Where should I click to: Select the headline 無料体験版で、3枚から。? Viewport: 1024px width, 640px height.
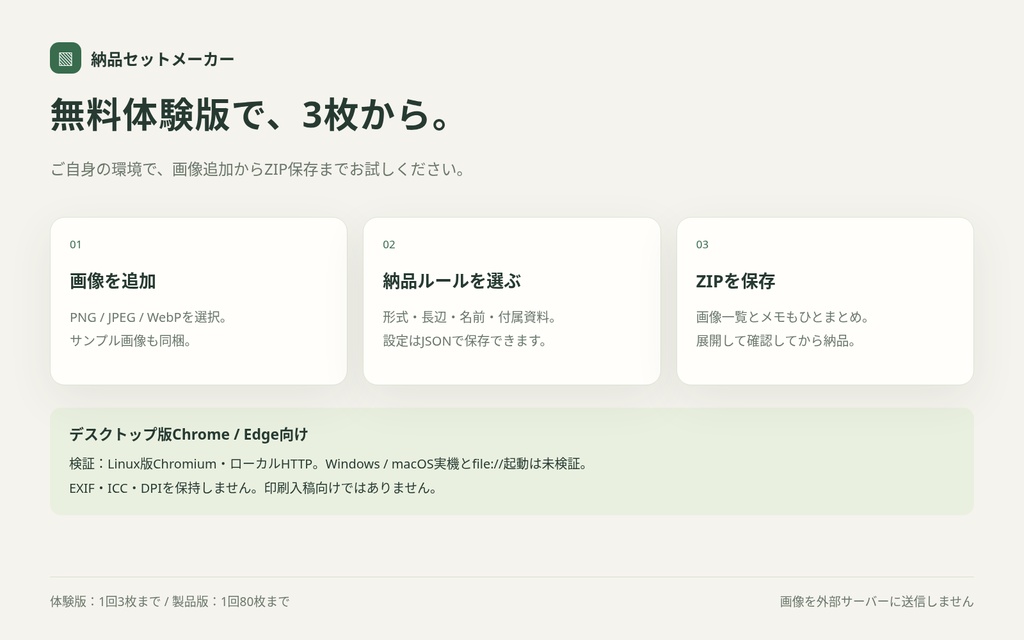tap(250, 114)
